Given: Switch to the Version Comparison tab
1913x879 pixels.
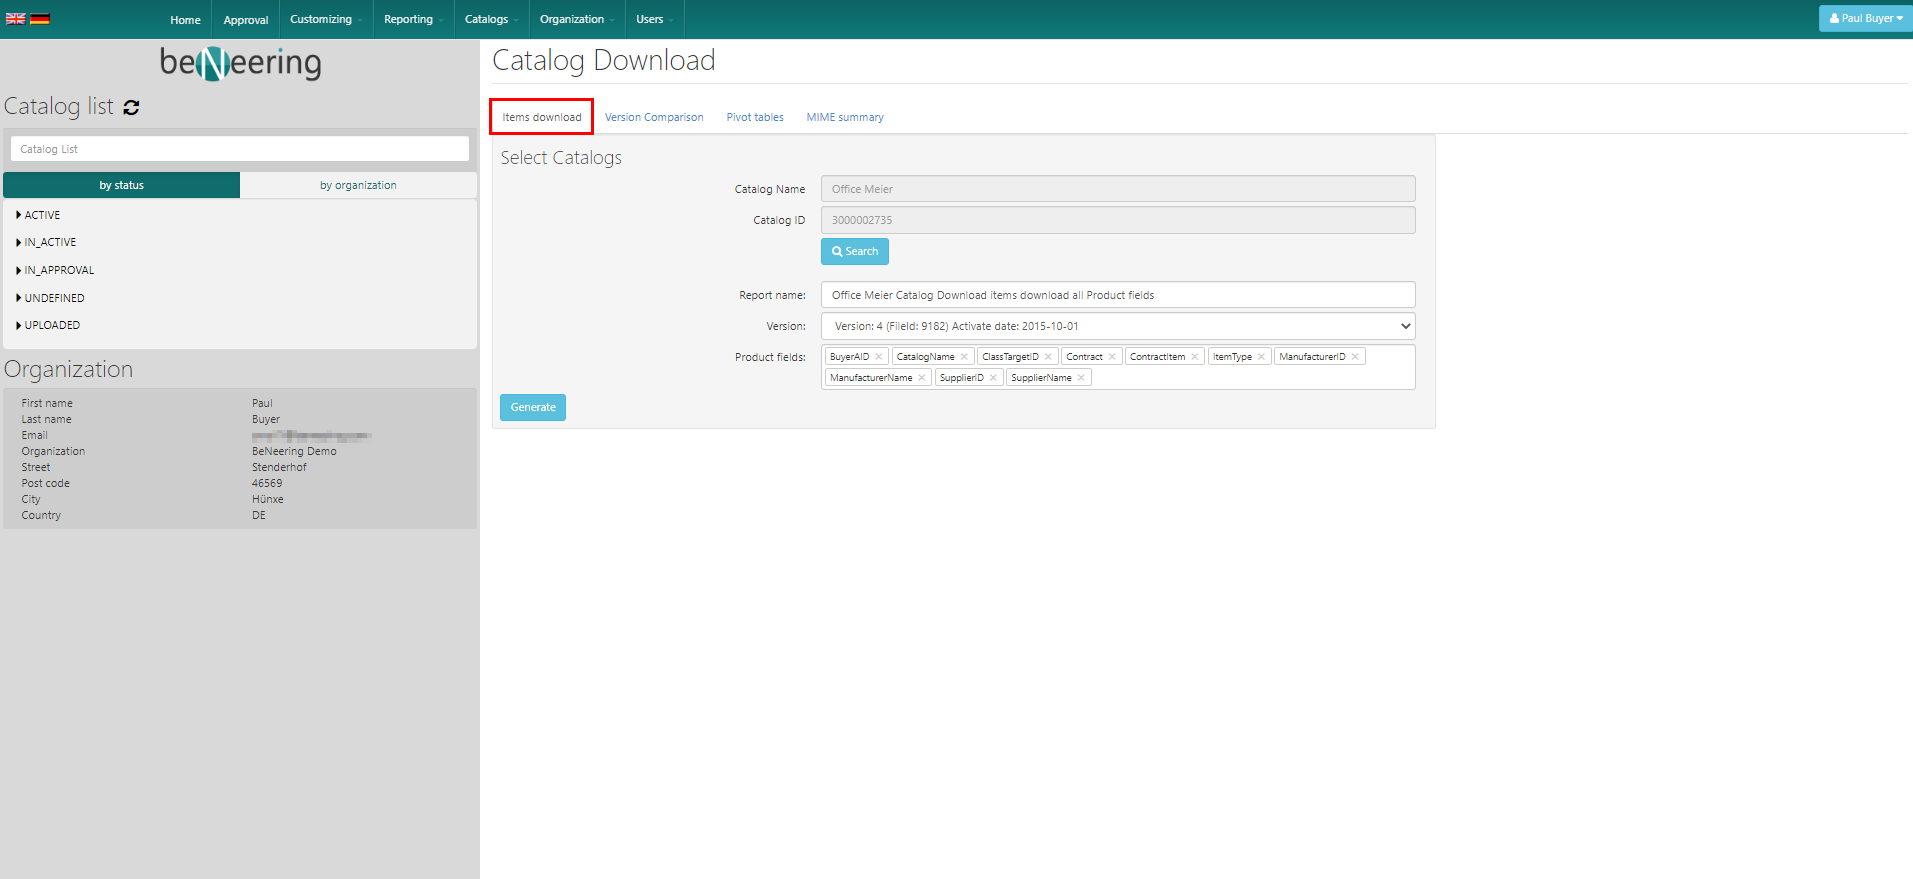Looking at the screenshot, I should pos(654,117).
